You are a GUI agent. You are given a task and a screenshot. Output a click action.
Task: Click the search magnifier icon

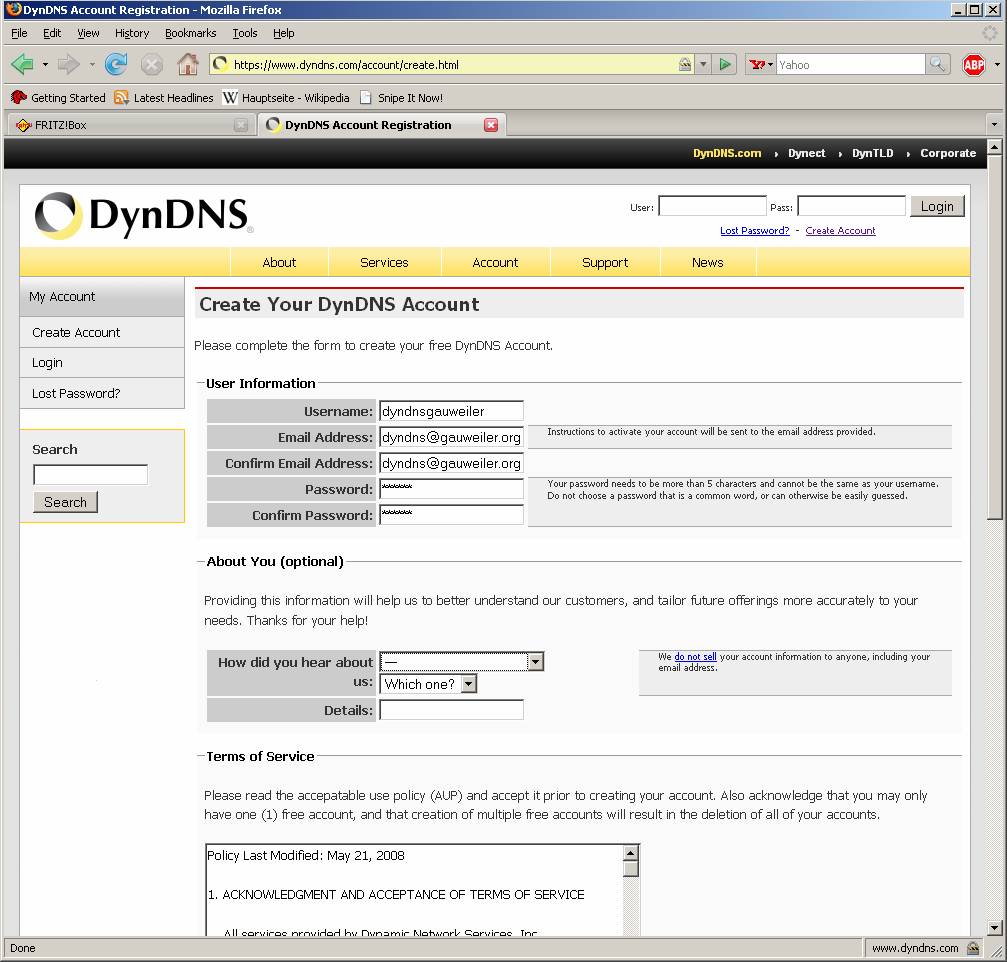[x=937, y=65]
